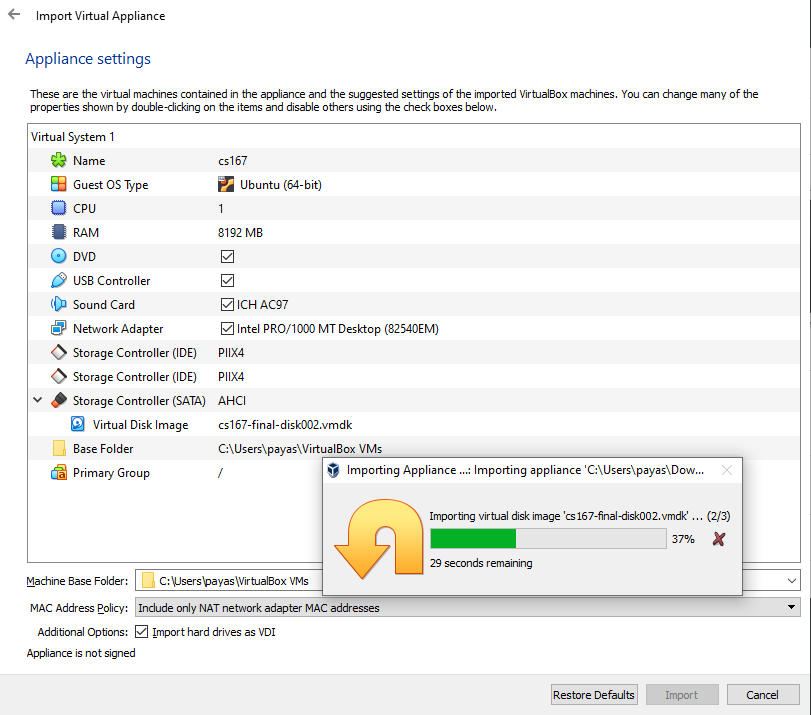Click the Ubuntu OS logo icon
The height and width of the screenshot is (715, 811).
coord(226,184)
